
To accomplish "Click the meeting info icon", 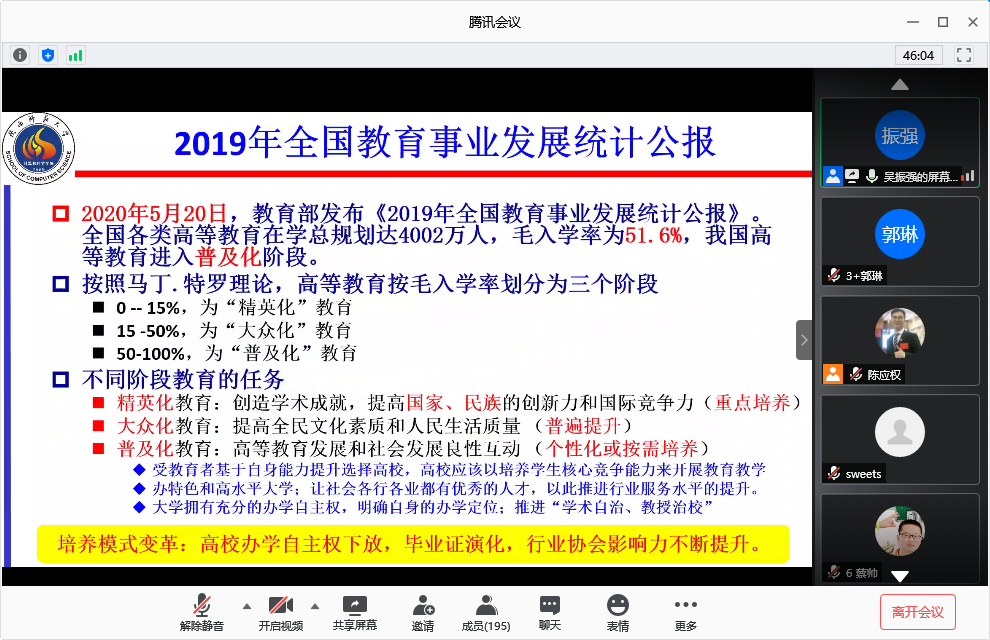I will (x=20, y=55).
